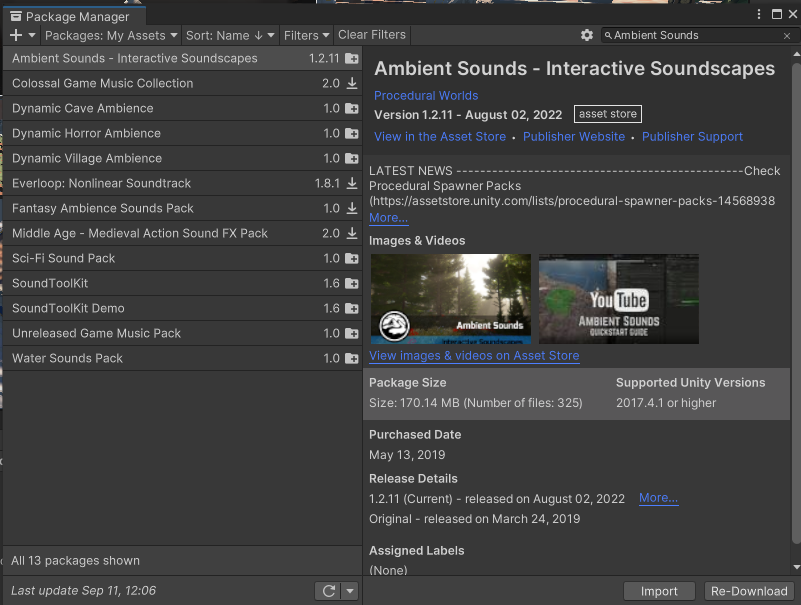Click View images & videos on Asset Store
Viewport: 801px width, 605px height.
(x=474, y=356)
